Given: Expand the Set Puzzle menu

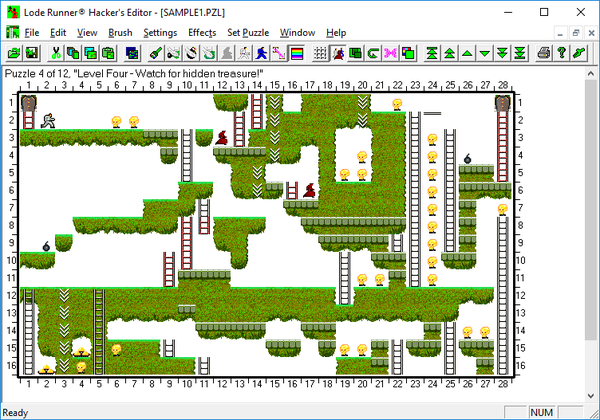Looking at the screenshot, I should [249, 32].
